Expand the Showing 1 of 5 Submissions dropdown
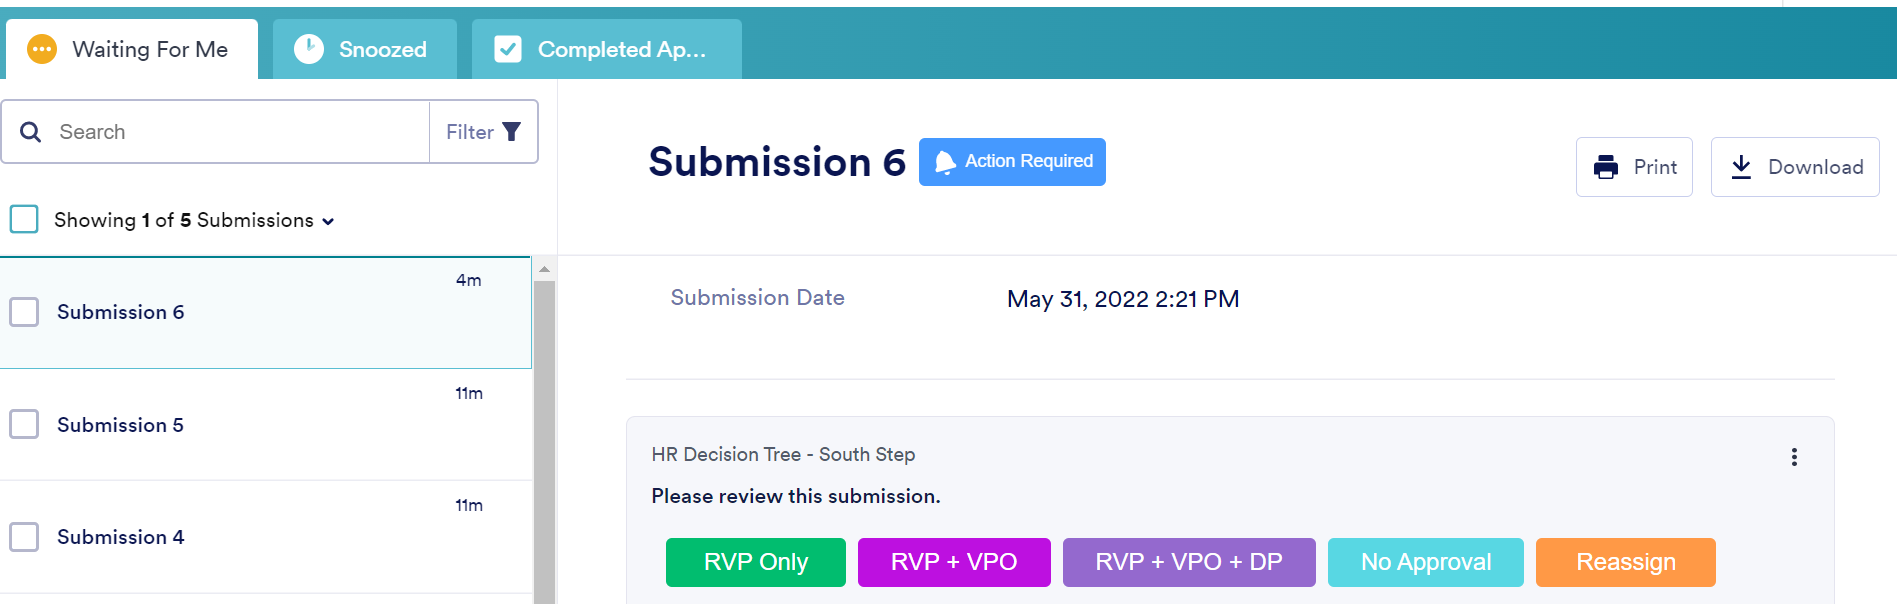The width and height of the screenshot is (1897, 604). (329, 220)
